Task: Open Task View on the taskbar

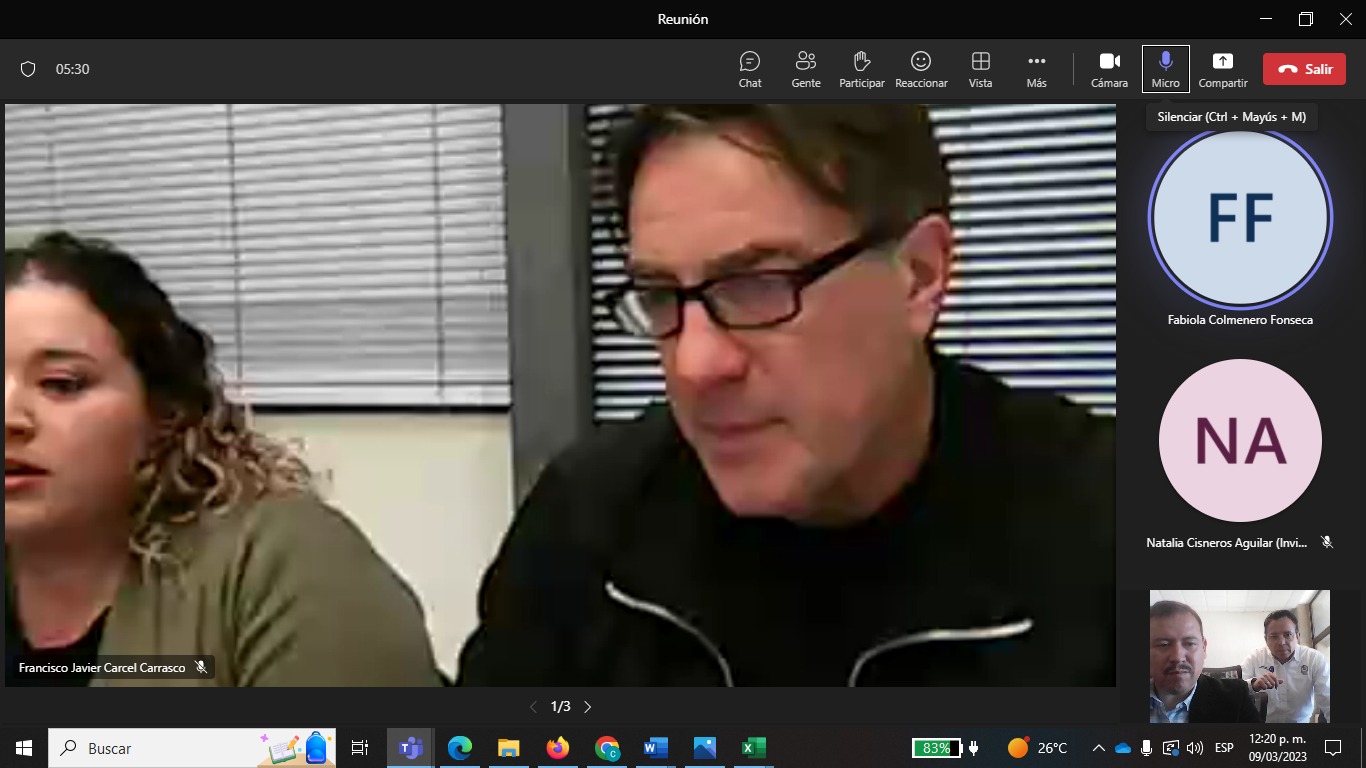Action: point(360,748)
